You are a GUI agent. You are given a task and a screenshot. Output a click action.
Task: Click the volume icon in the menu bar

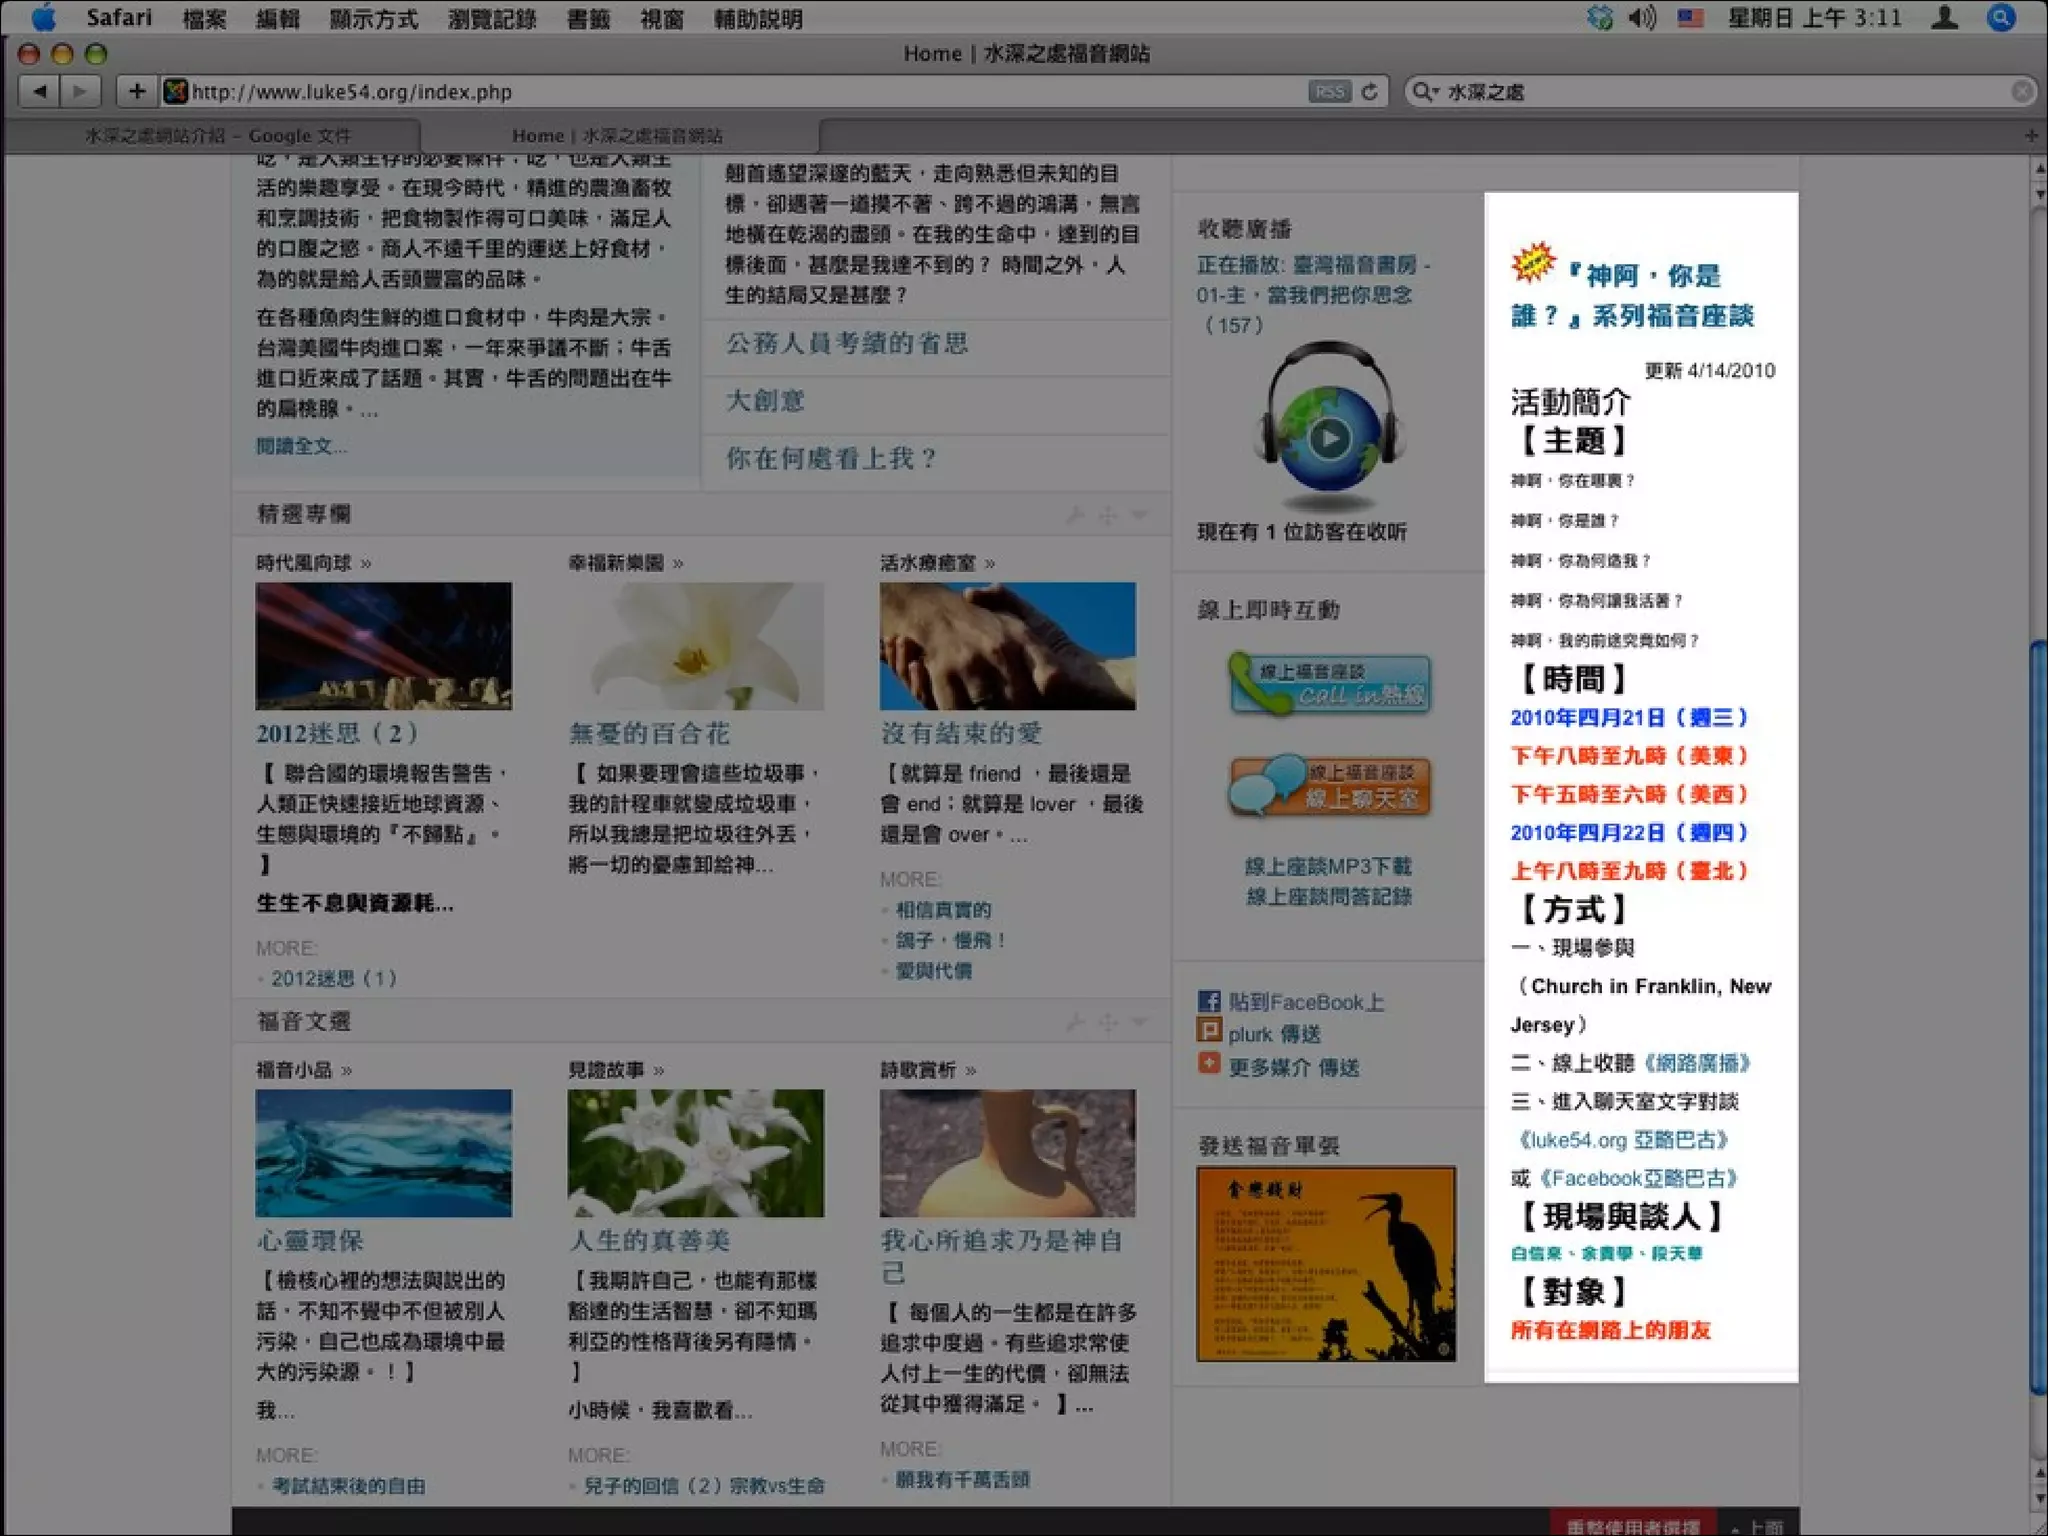(x=1641, y=18)
